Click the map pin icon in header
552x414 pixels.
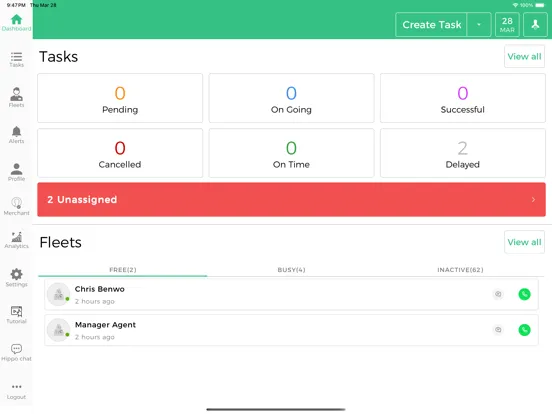[535, 25]
